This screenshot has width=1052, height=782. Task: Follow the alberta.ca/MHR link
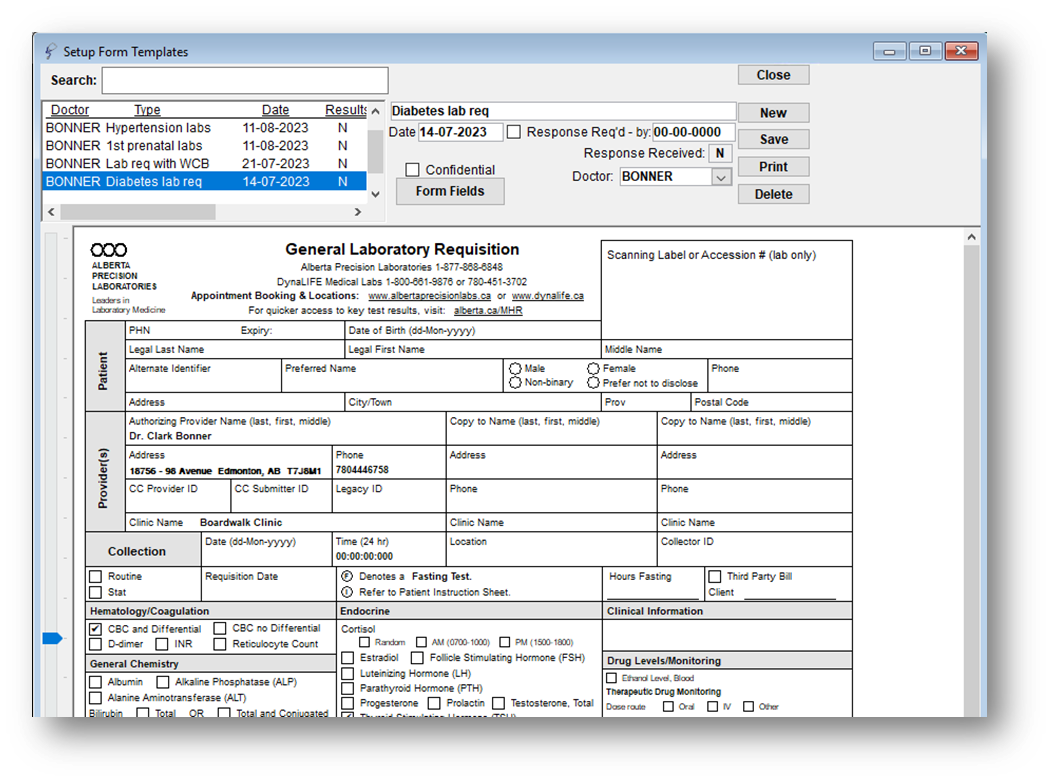(488, 311)
